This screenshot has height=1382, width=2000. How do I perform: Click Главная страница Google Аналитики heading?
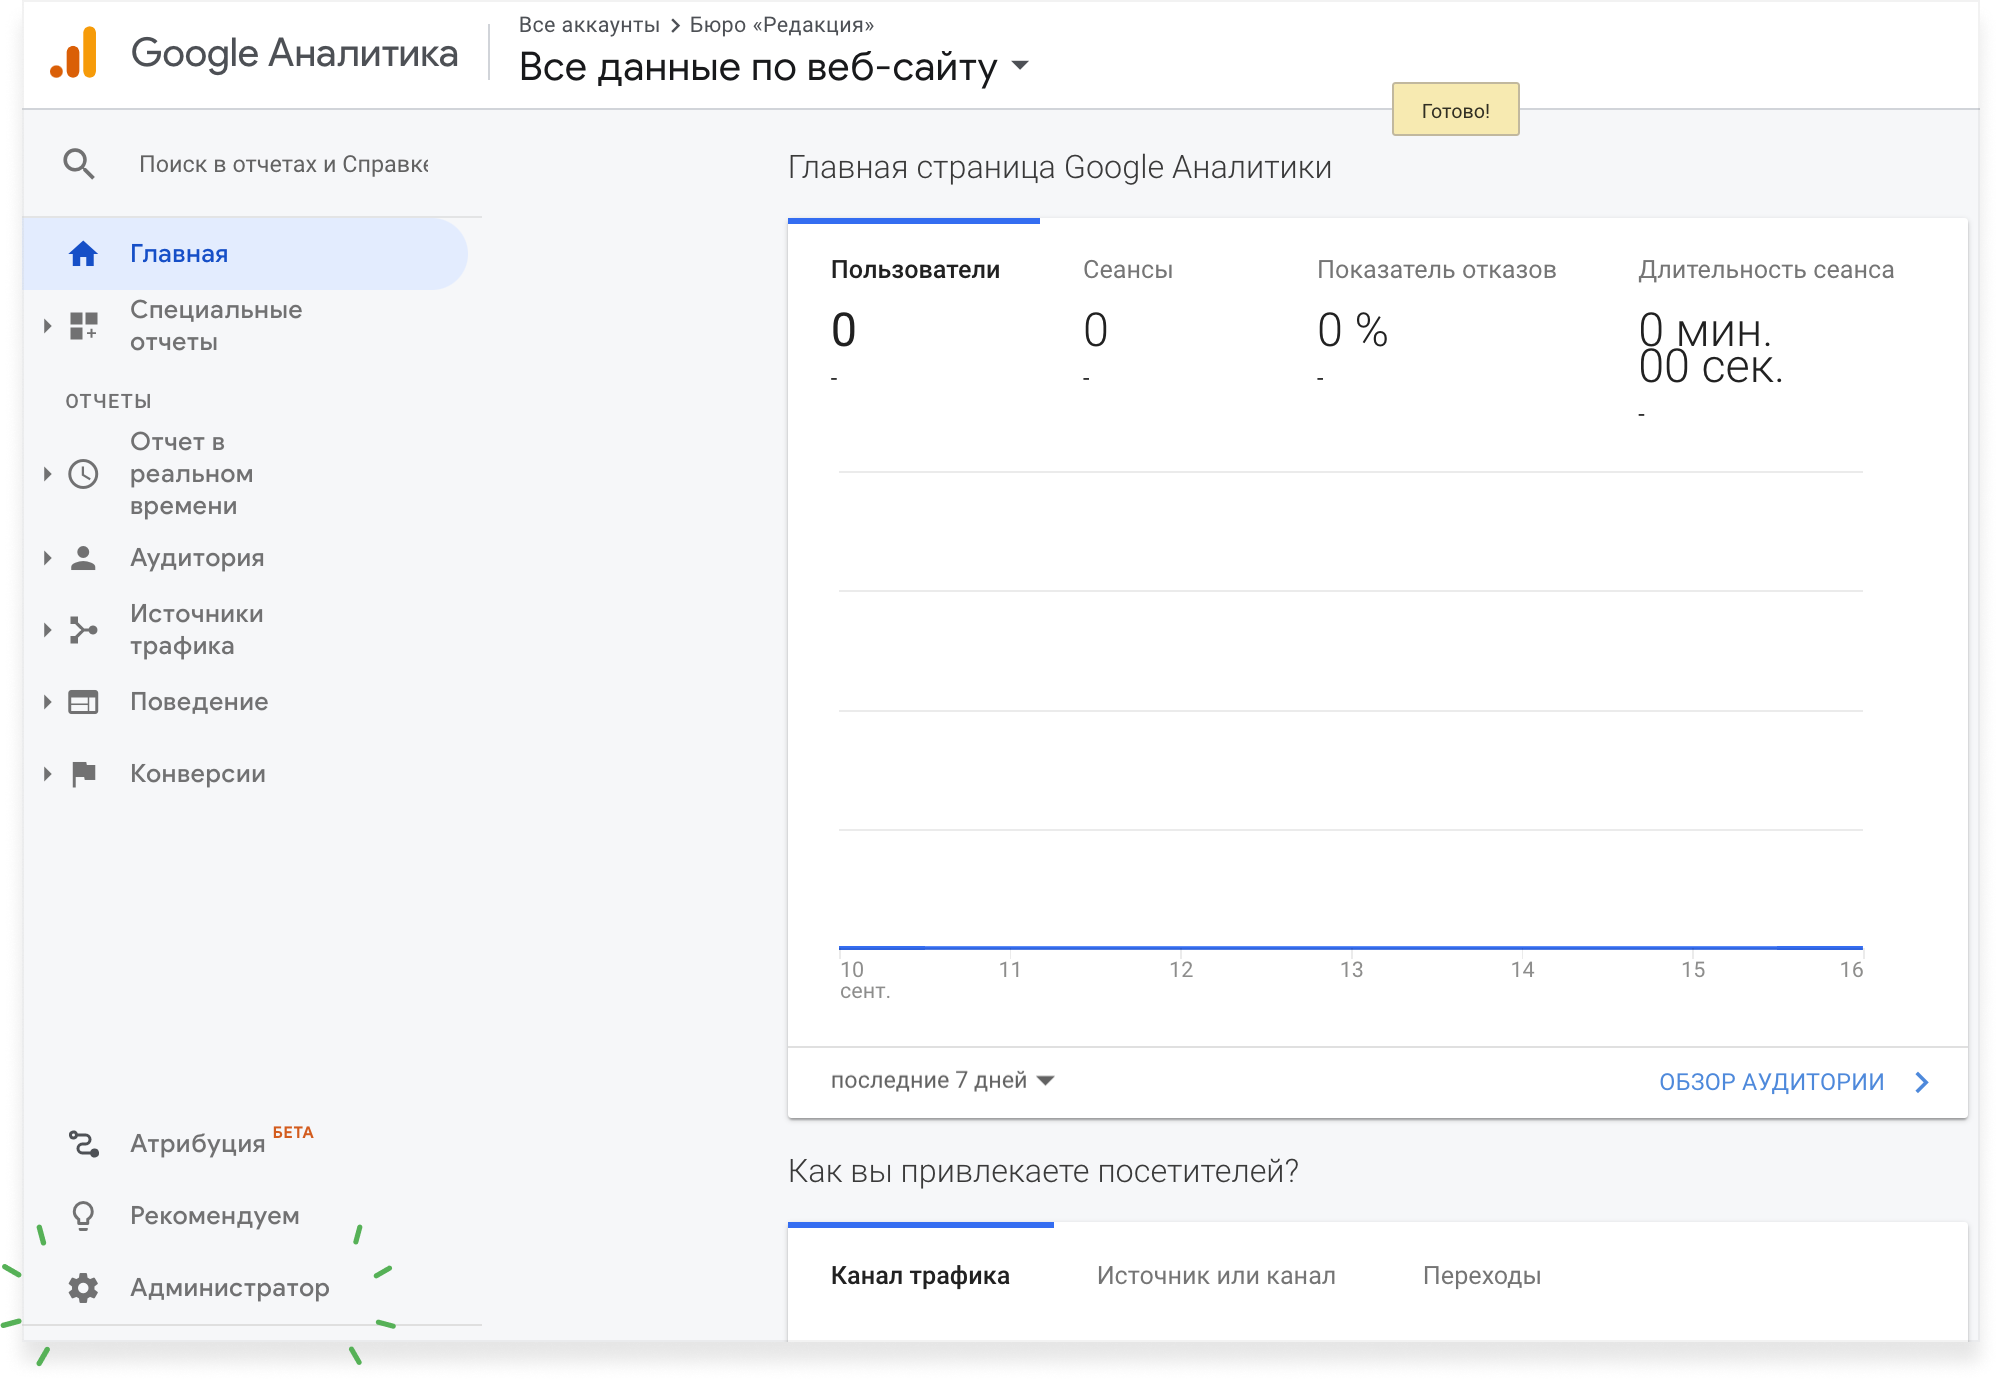point(1059,168)
